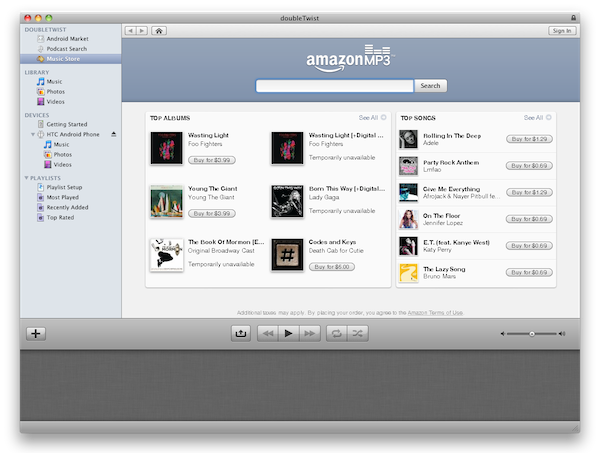Click the Library Music note icon

(x=41, y=81)
